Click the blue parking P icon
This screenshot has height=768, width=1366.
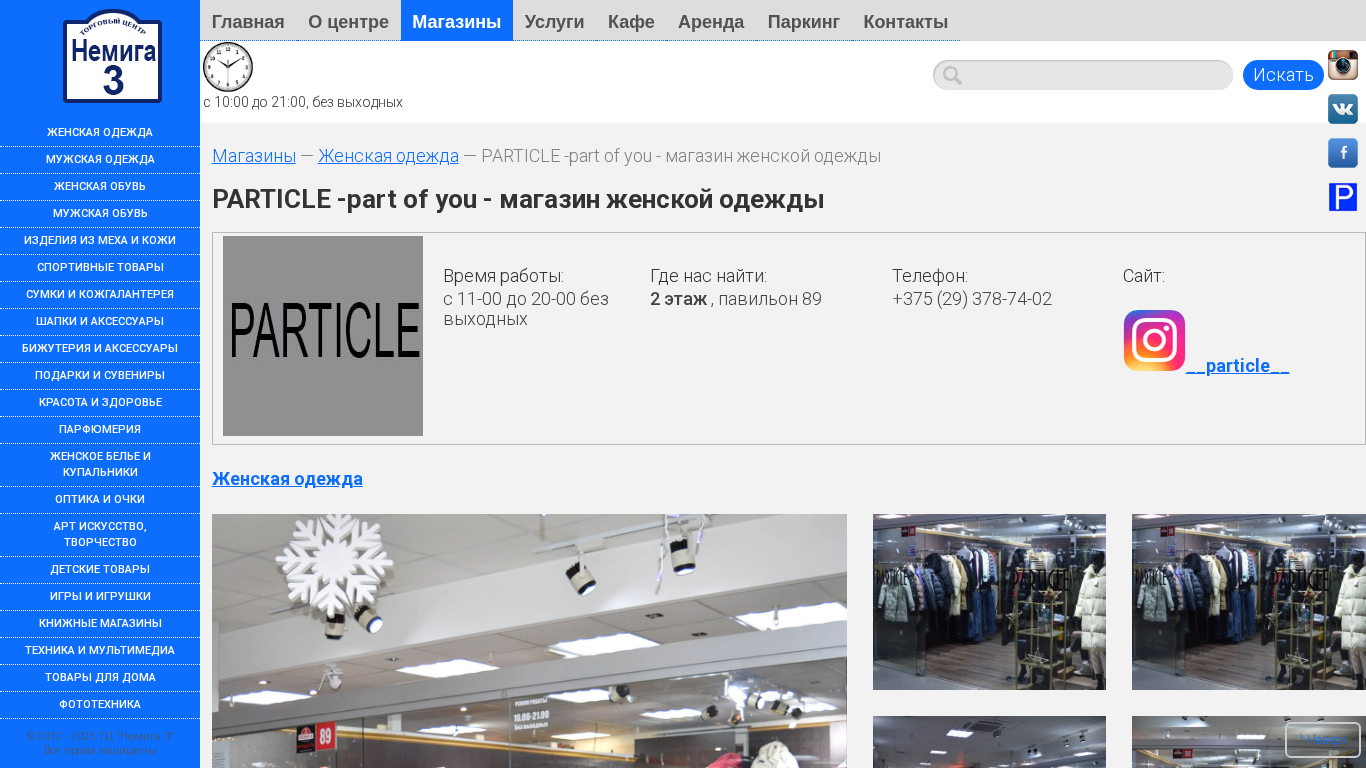pos(1343,197)
